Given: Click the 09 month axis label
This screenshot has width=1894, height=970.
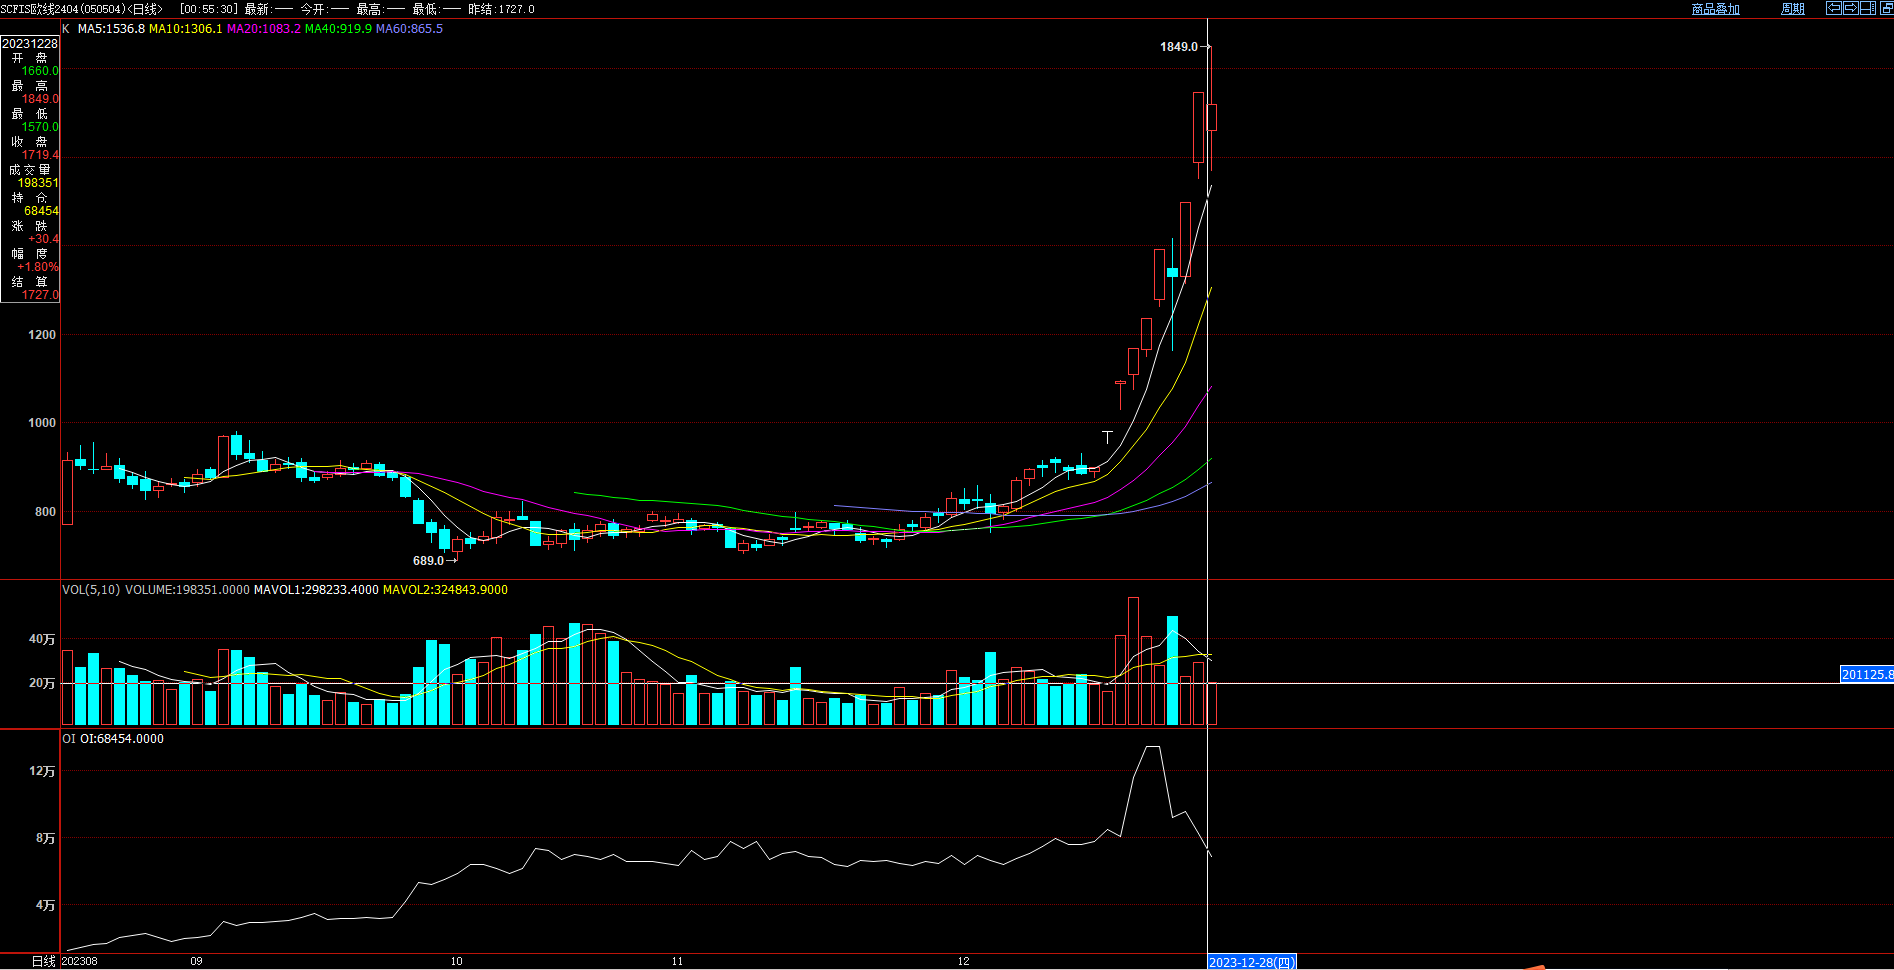Looking at the screenshot, I should [196, 961].
